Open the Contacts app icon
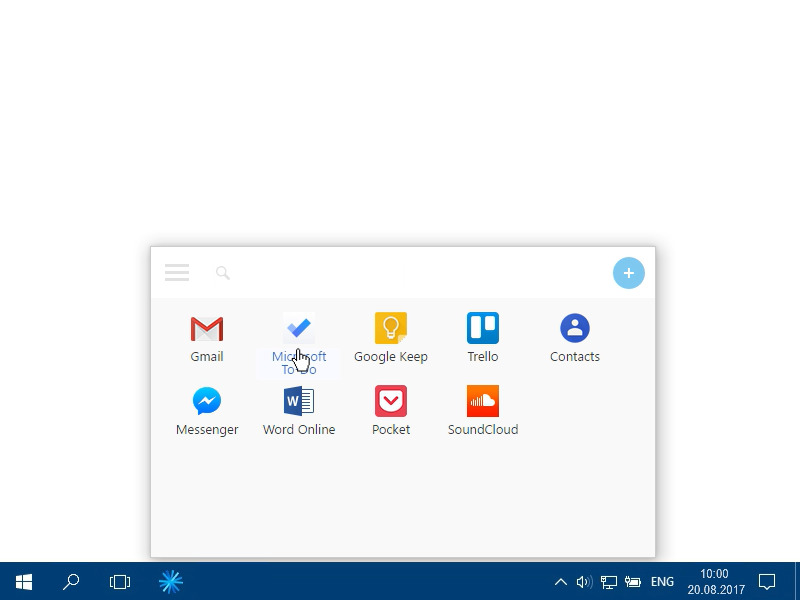This screenshot has height=600, width=800. click(x=575, y=328)
